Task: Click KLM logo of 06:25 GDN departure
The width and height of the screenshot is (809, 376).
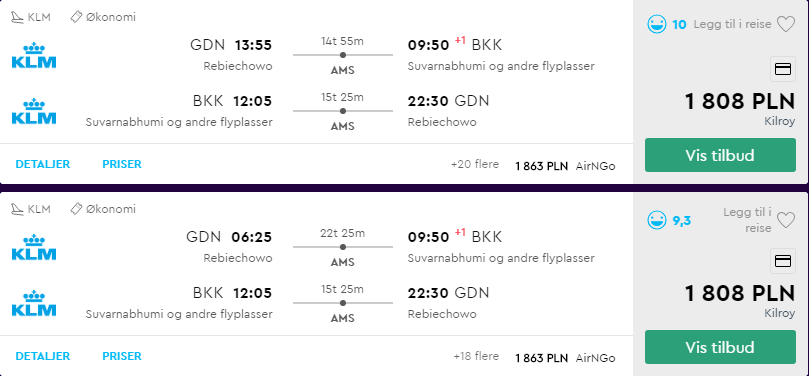Action: pyautogui.click(x=34, y=247)
